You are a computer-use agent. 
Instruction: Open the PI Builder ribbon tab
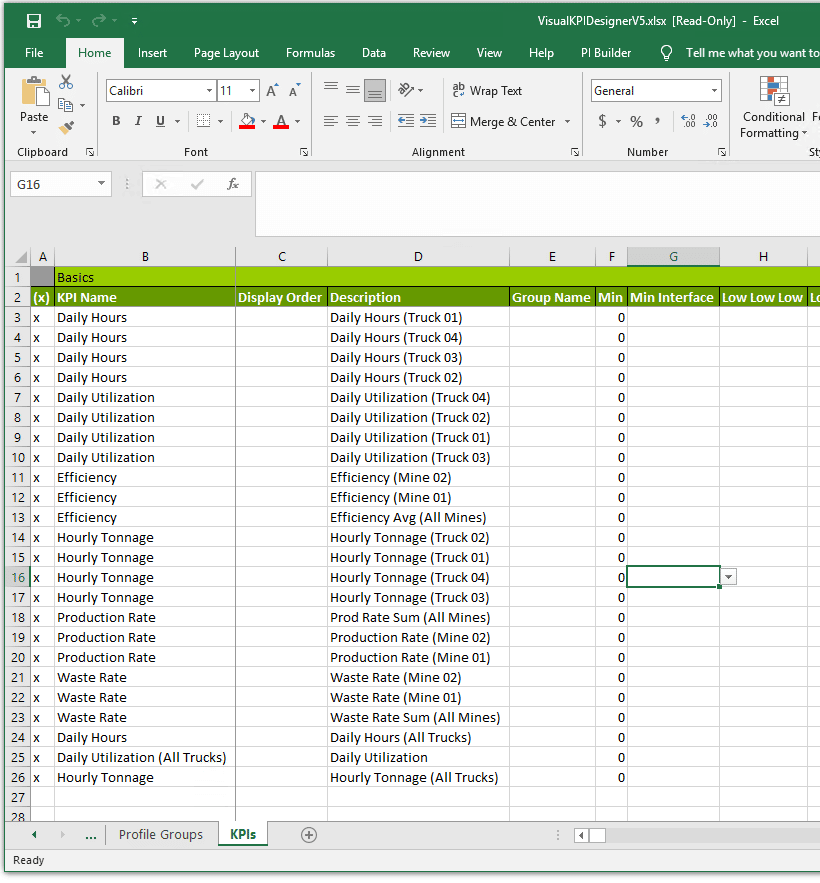[606, 53]
